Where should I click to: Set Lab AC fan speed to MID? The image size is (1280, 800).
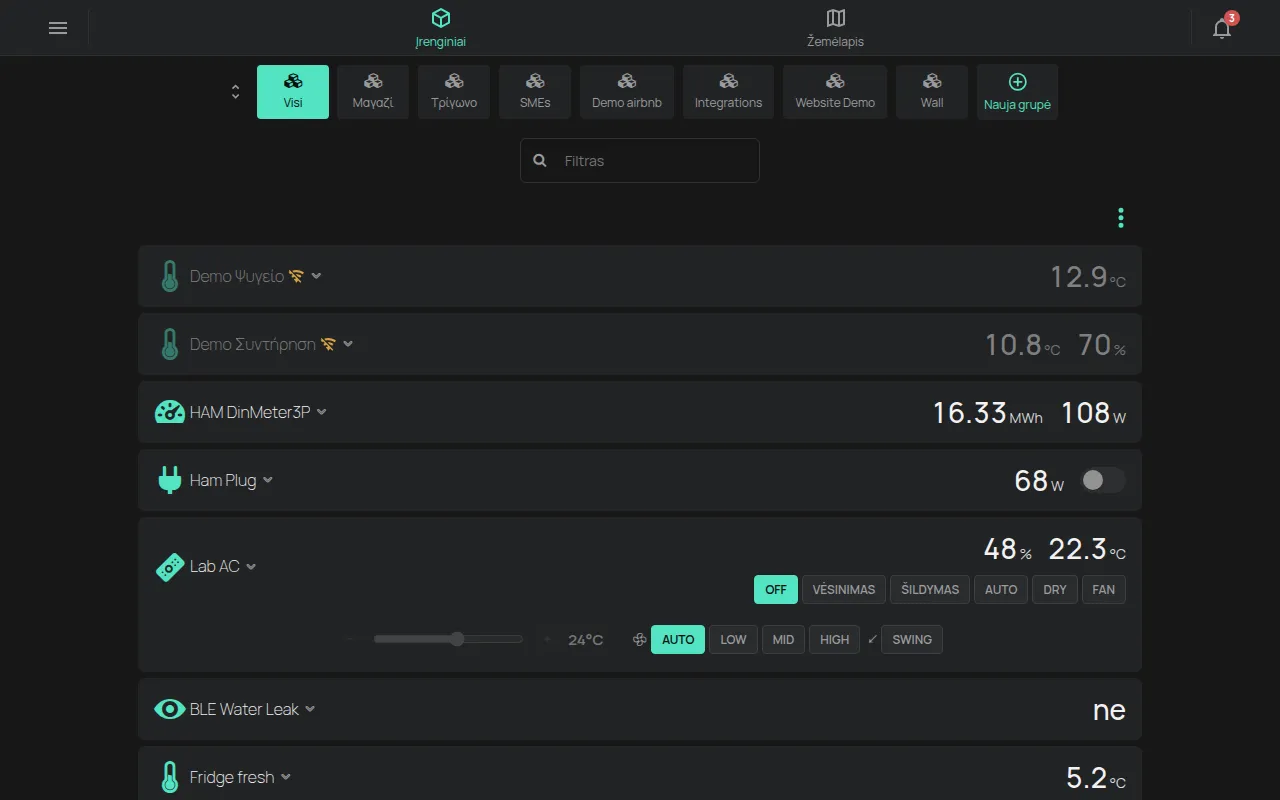784,639
